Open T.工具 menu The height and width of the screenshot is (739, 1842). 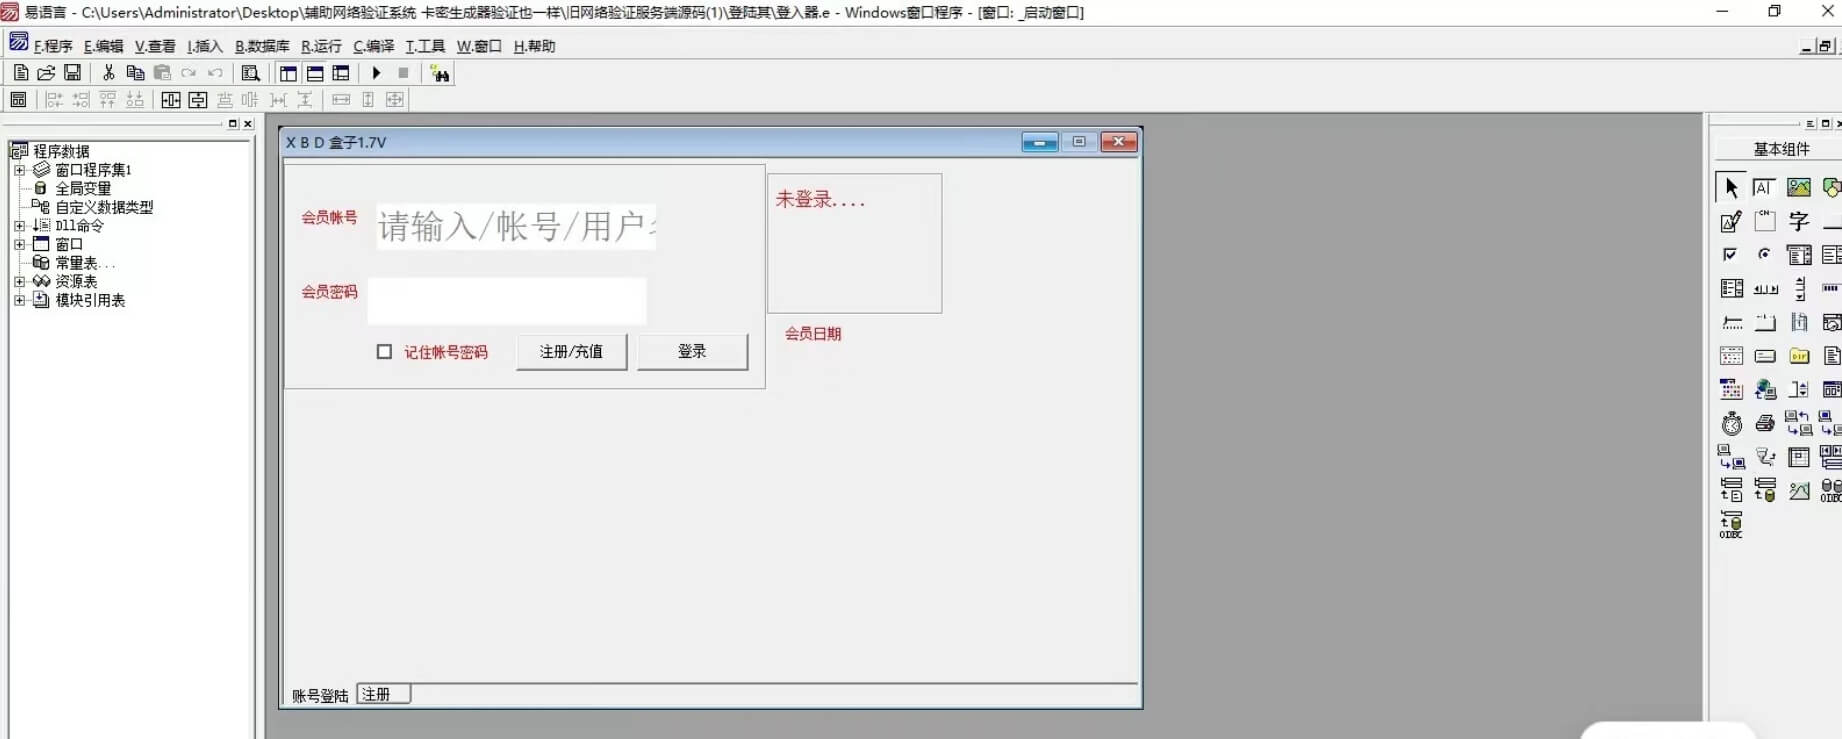tap(425, 46)
